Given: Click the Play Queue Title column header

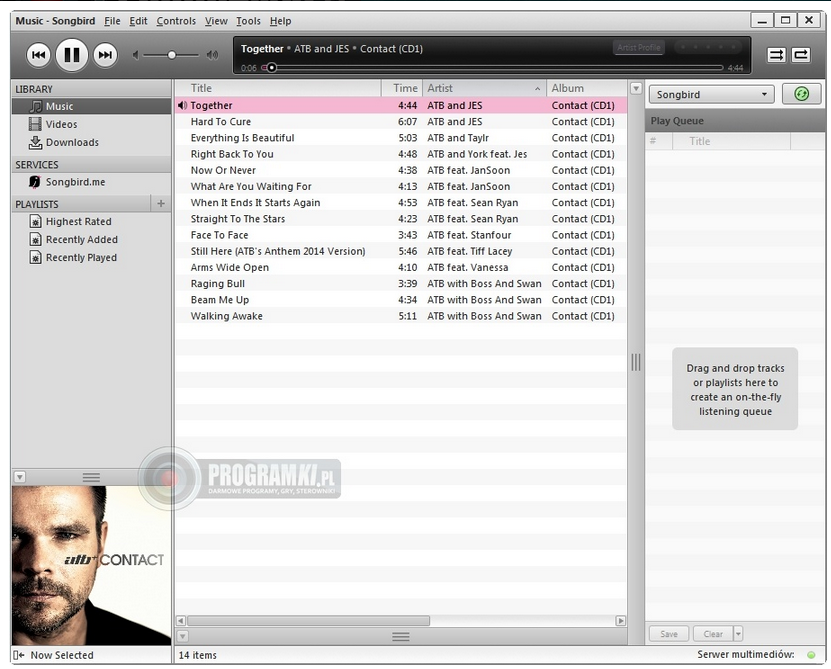Looking at the screenshot, I should click(x=731, y=141).
